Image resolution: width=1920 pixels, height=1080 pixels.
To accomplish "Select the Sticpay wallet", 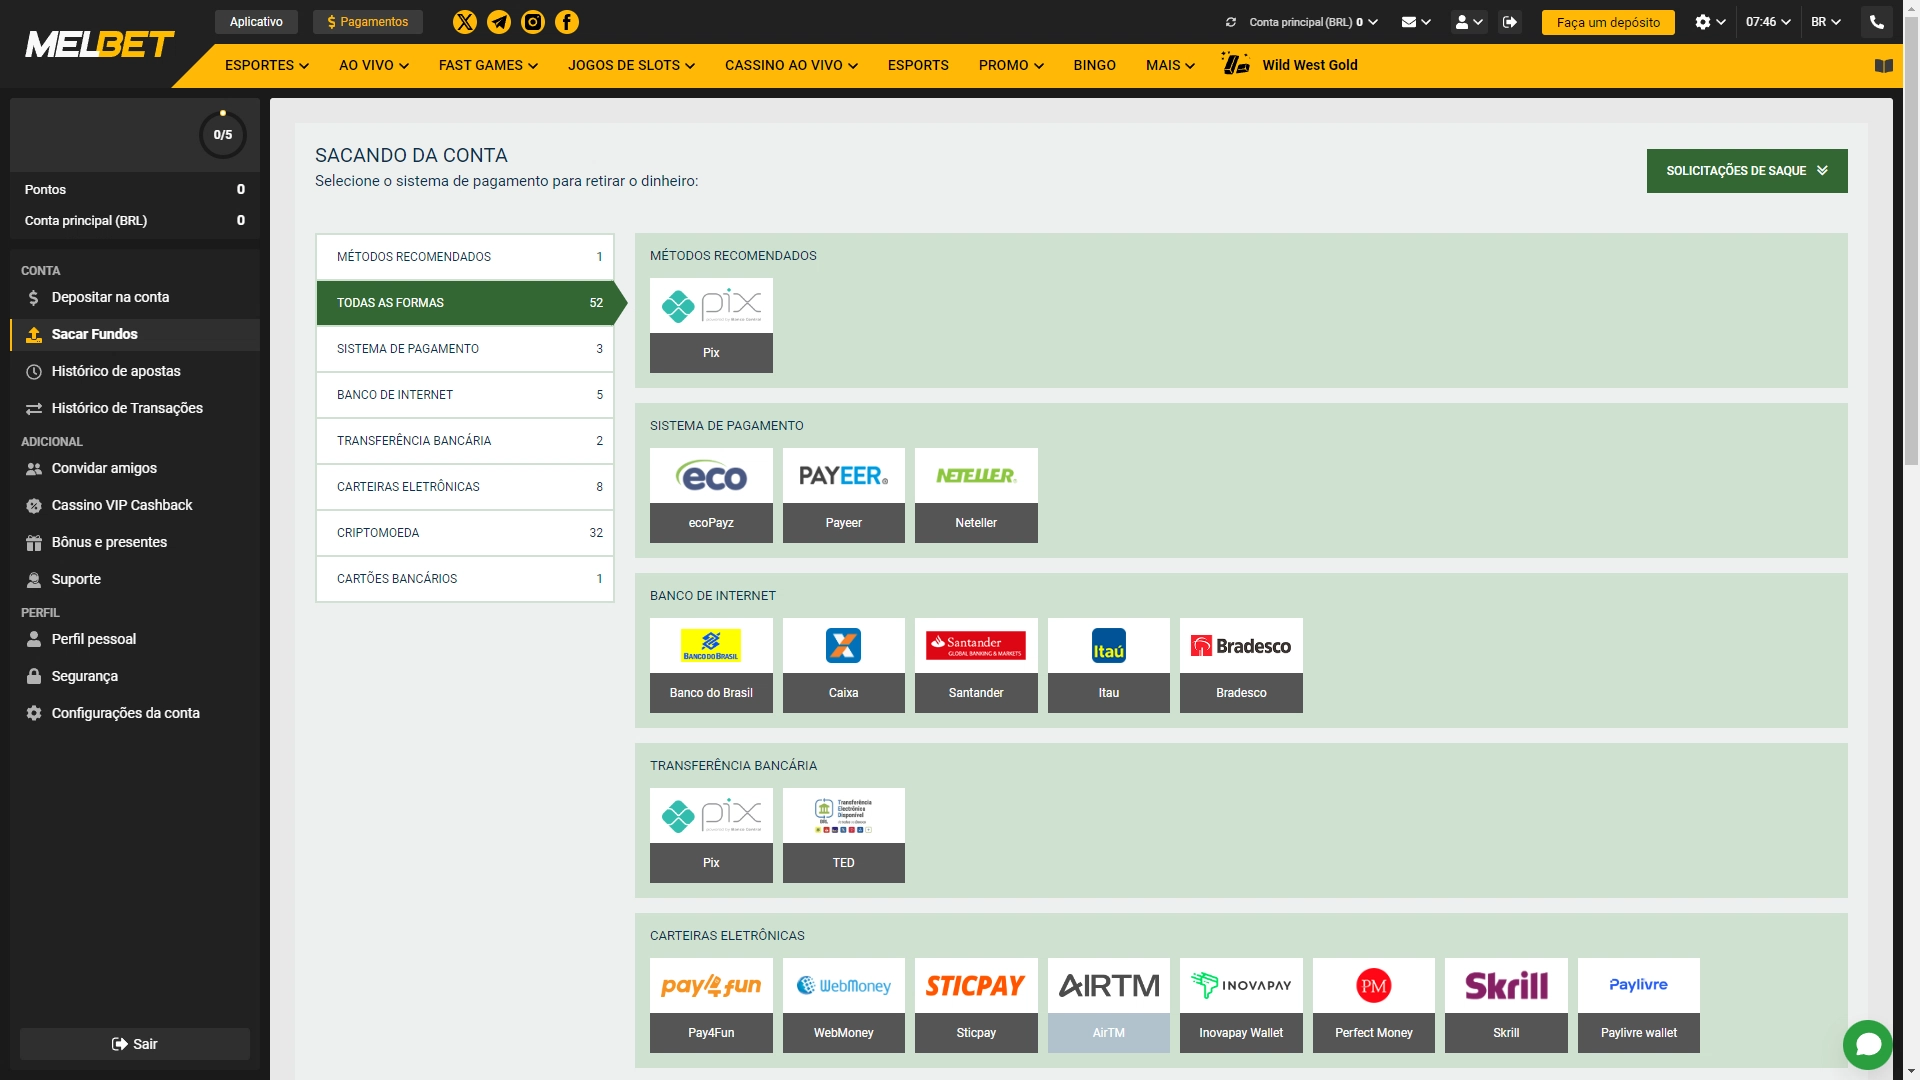I will [976, 1005].
